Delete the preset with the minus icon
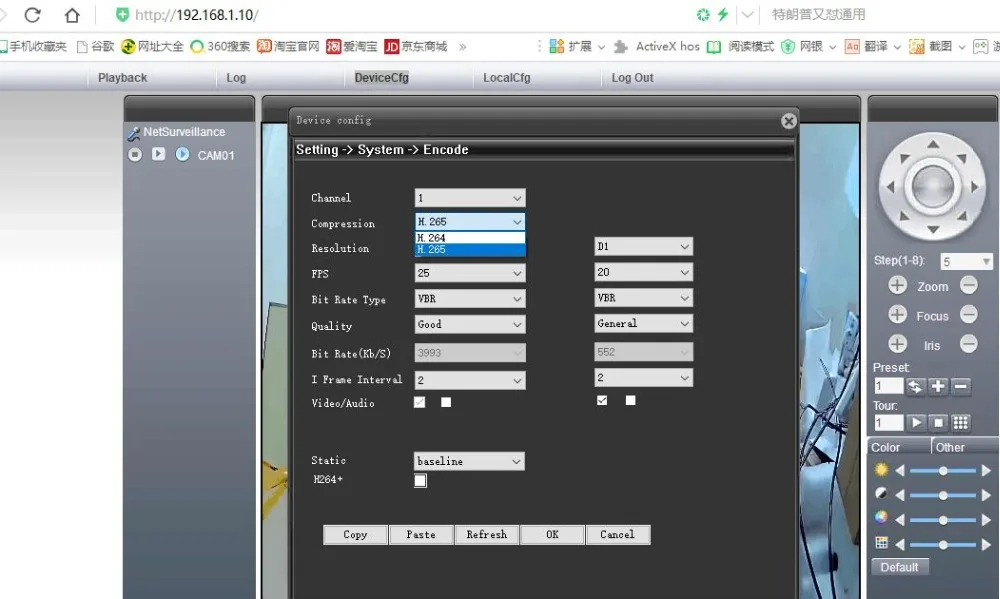Viewport: 1000px width, 599px height. coord(960,386)
